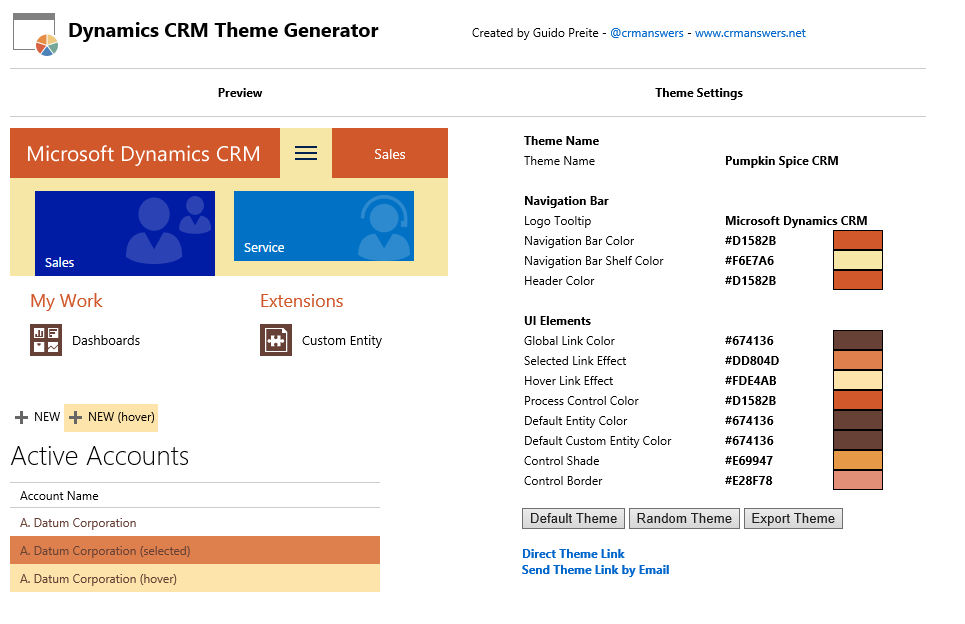Image resolution: width=965 pixels, height=624 pixels.
Task: Open the Dashboards icon under My Work
Action: pos(46,340)
